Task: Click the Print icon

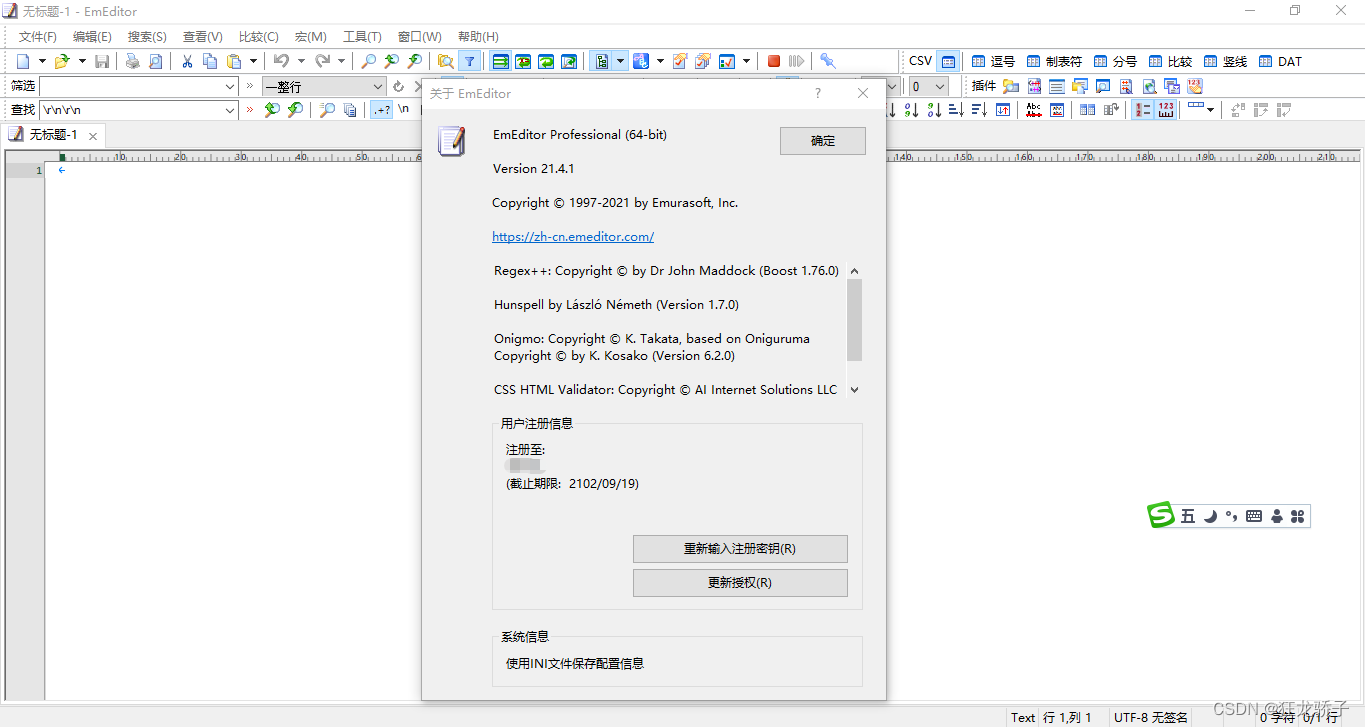Action: point(133,62)
